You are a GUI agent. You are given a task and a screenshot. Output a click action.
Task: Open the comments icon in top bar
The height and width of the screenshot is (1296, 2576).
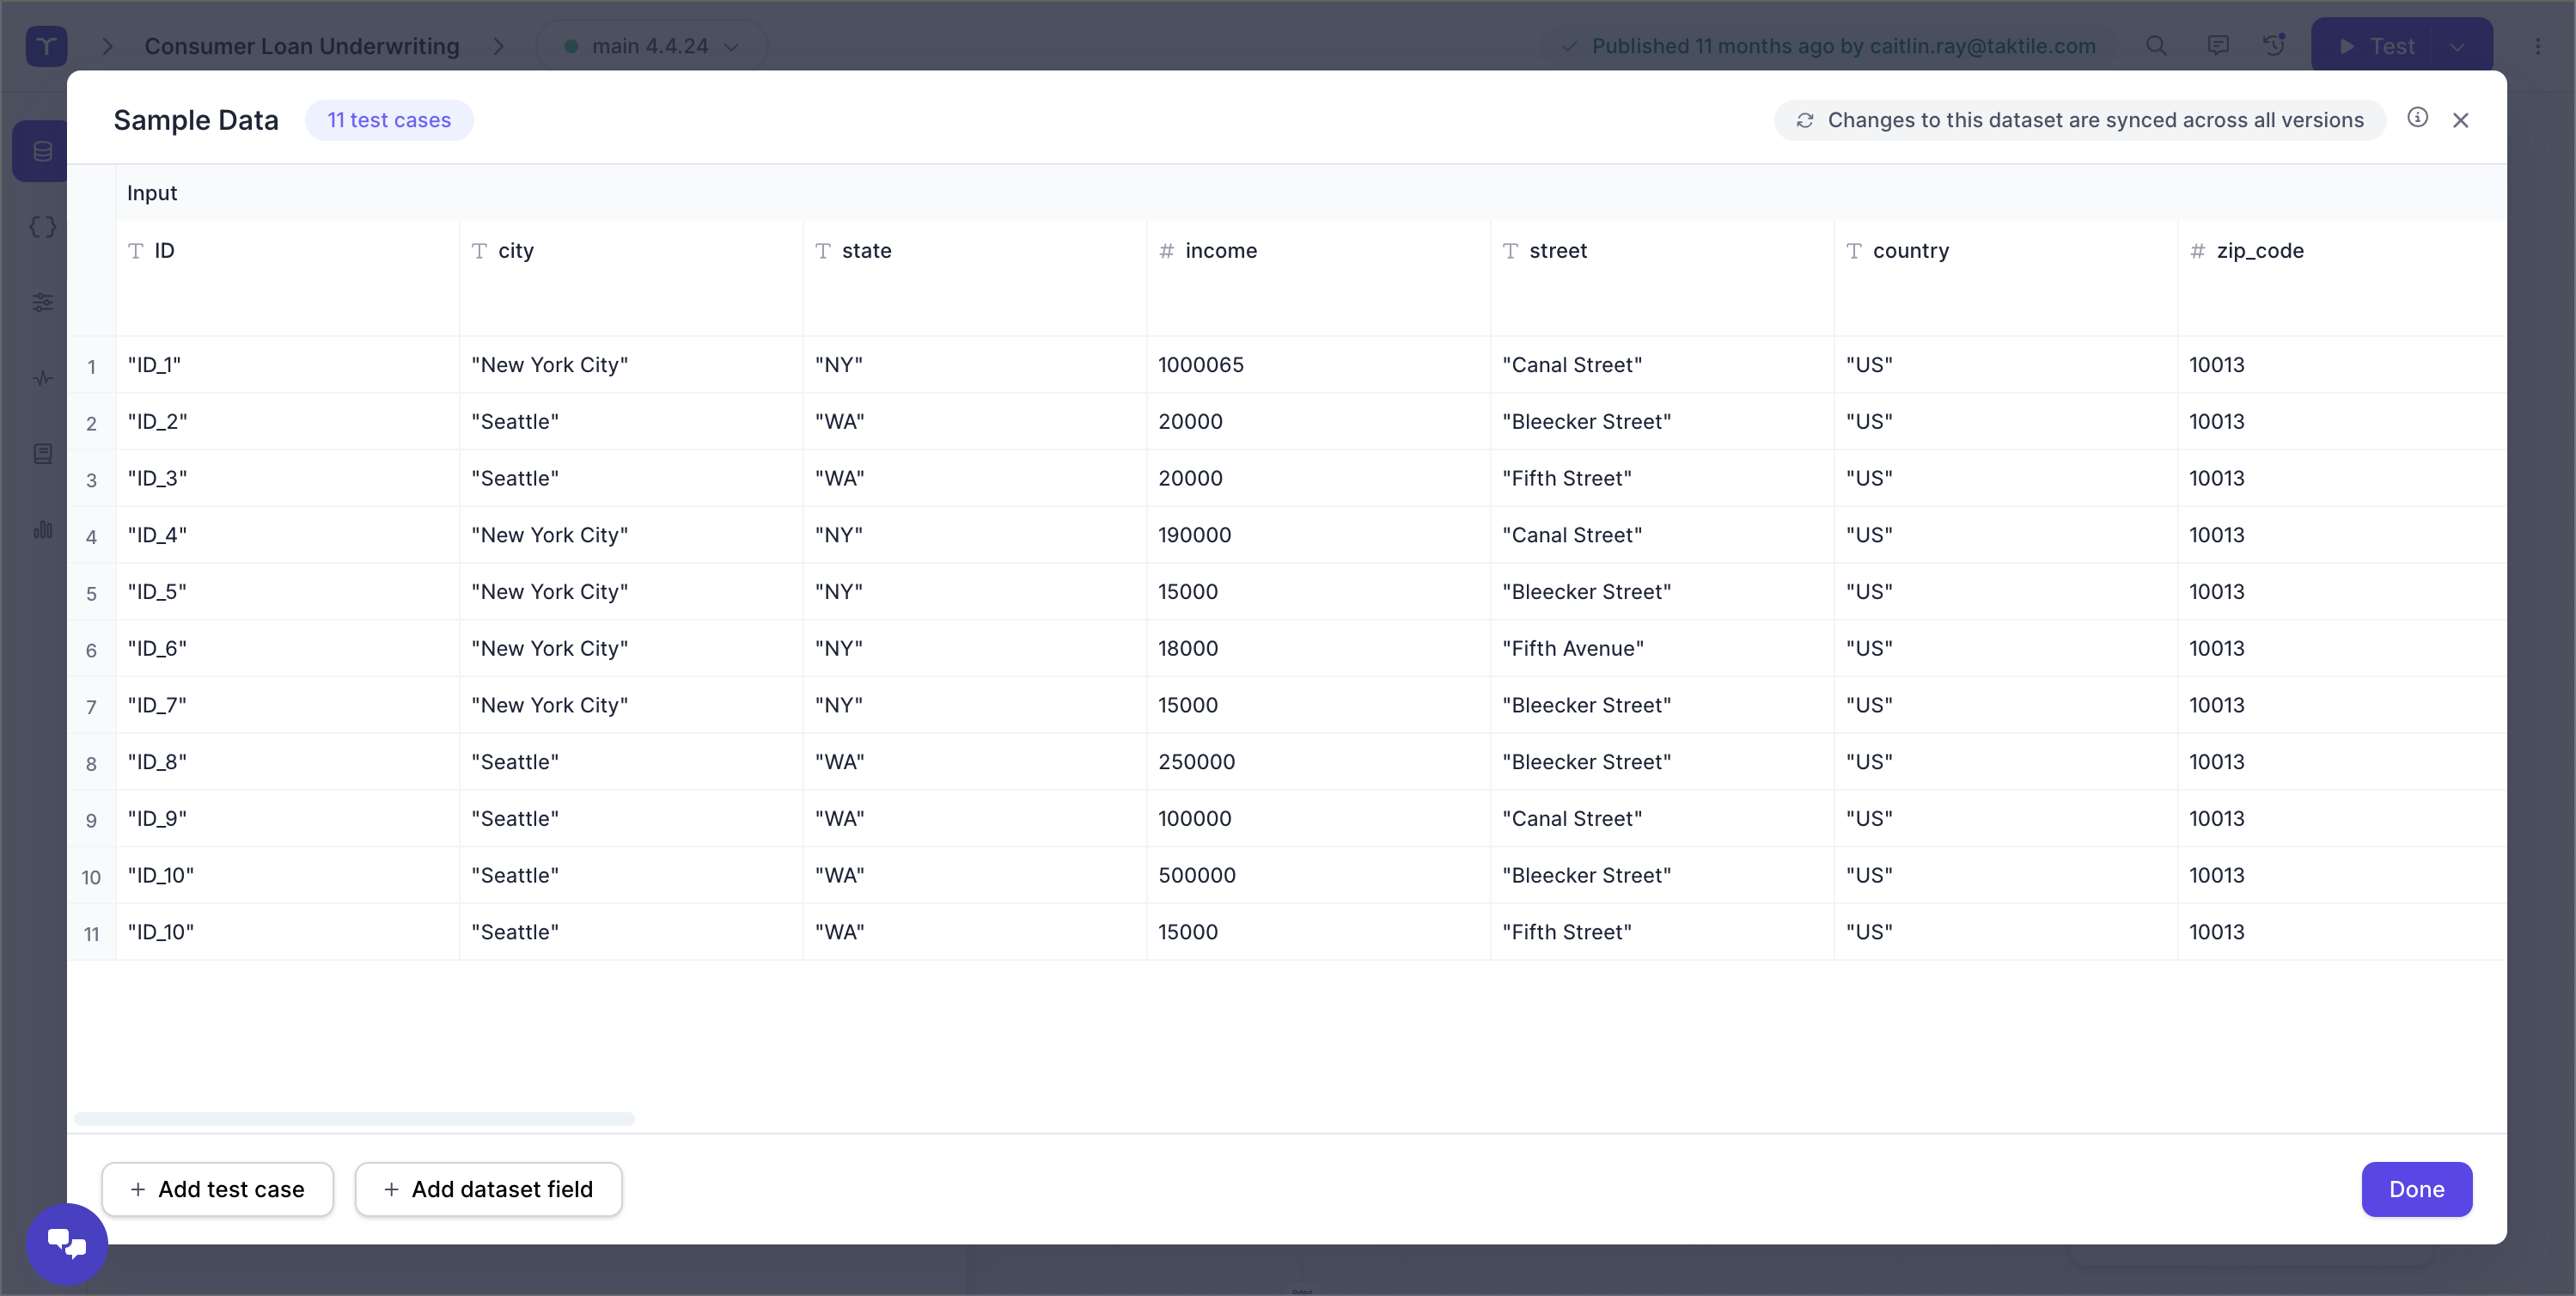(x=2218, y=46)
